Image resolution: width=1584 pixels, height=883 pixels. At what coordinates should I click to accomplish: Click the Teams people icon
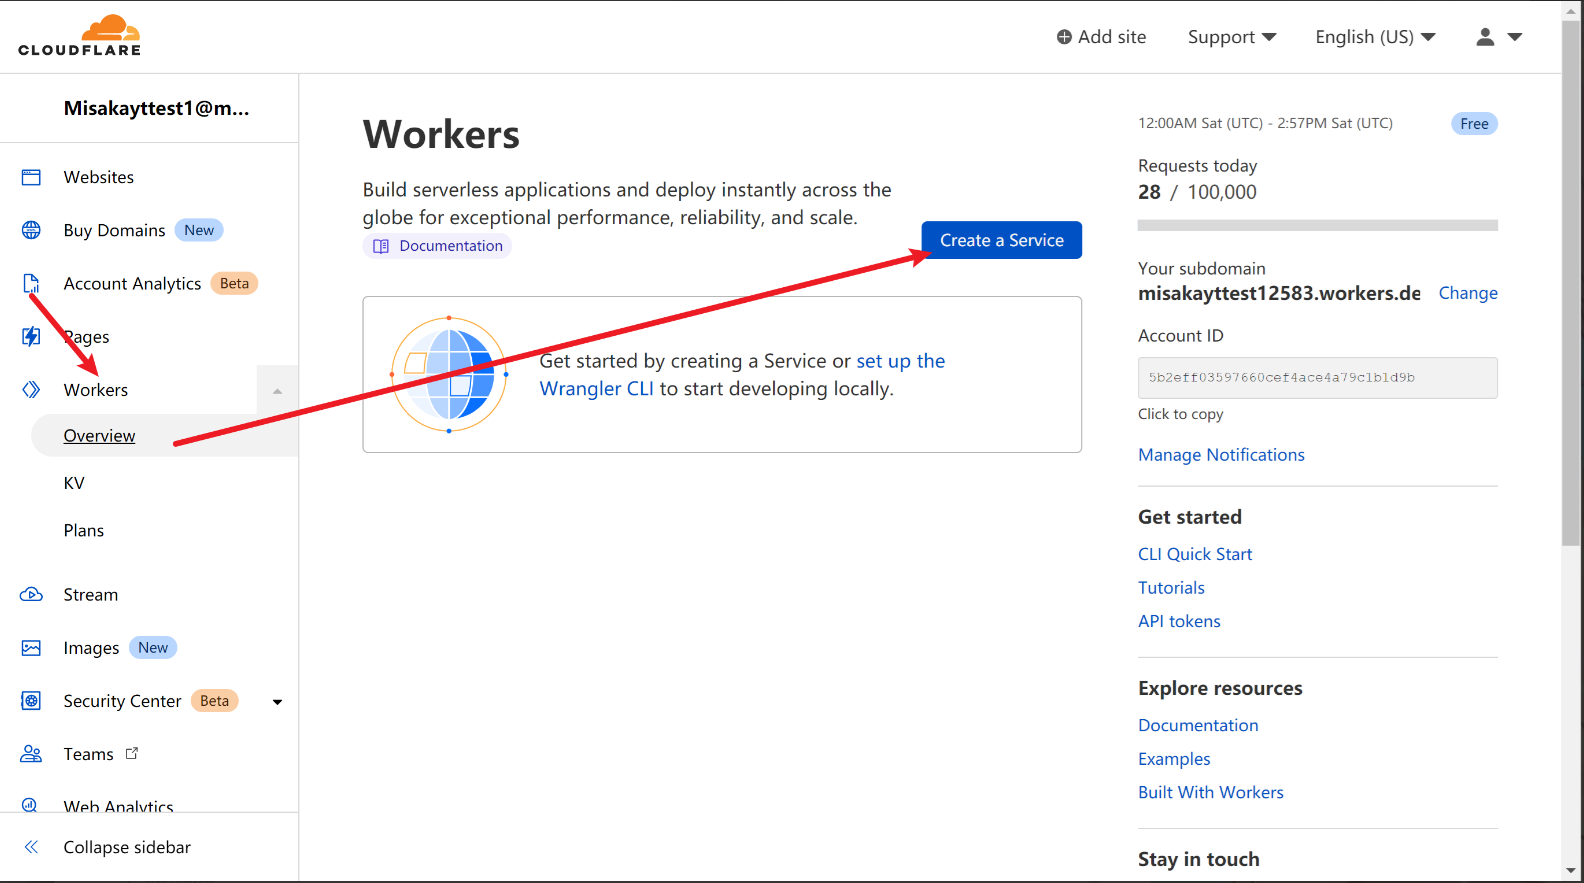(x=31, y=754)
